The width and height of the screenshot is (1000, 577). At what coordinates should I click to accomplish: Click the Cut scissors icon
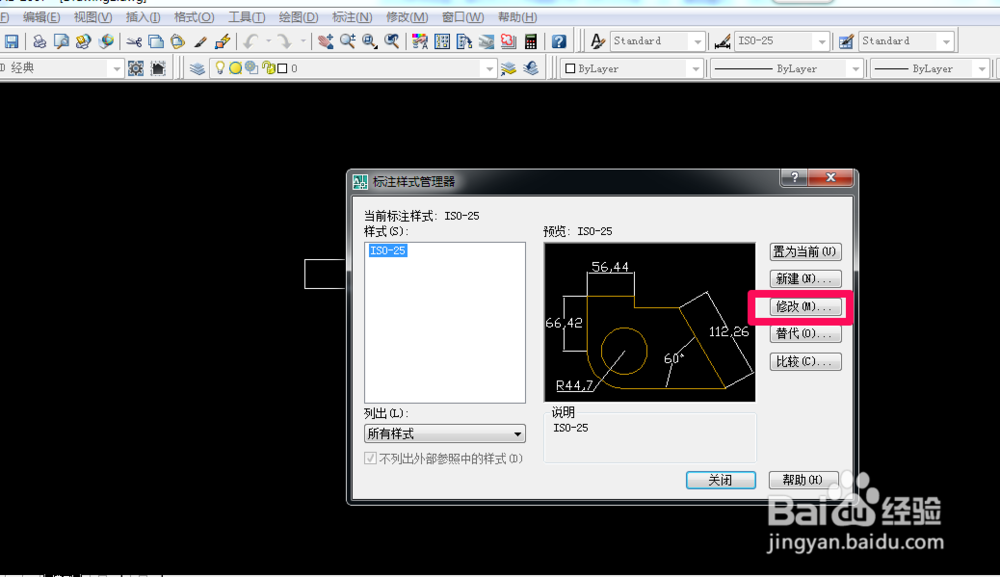tap(134, 42)
